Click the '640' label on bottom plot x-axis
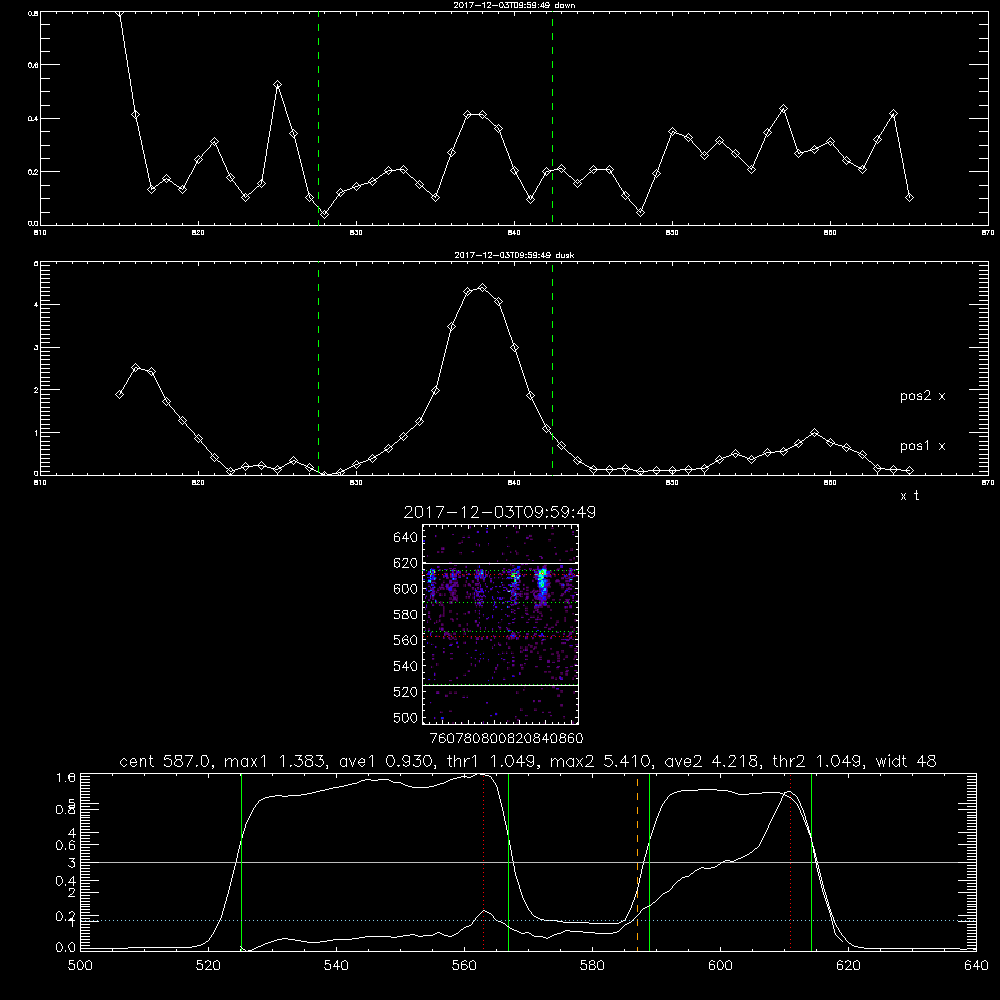The image size is (1000, 1000). 976,966
